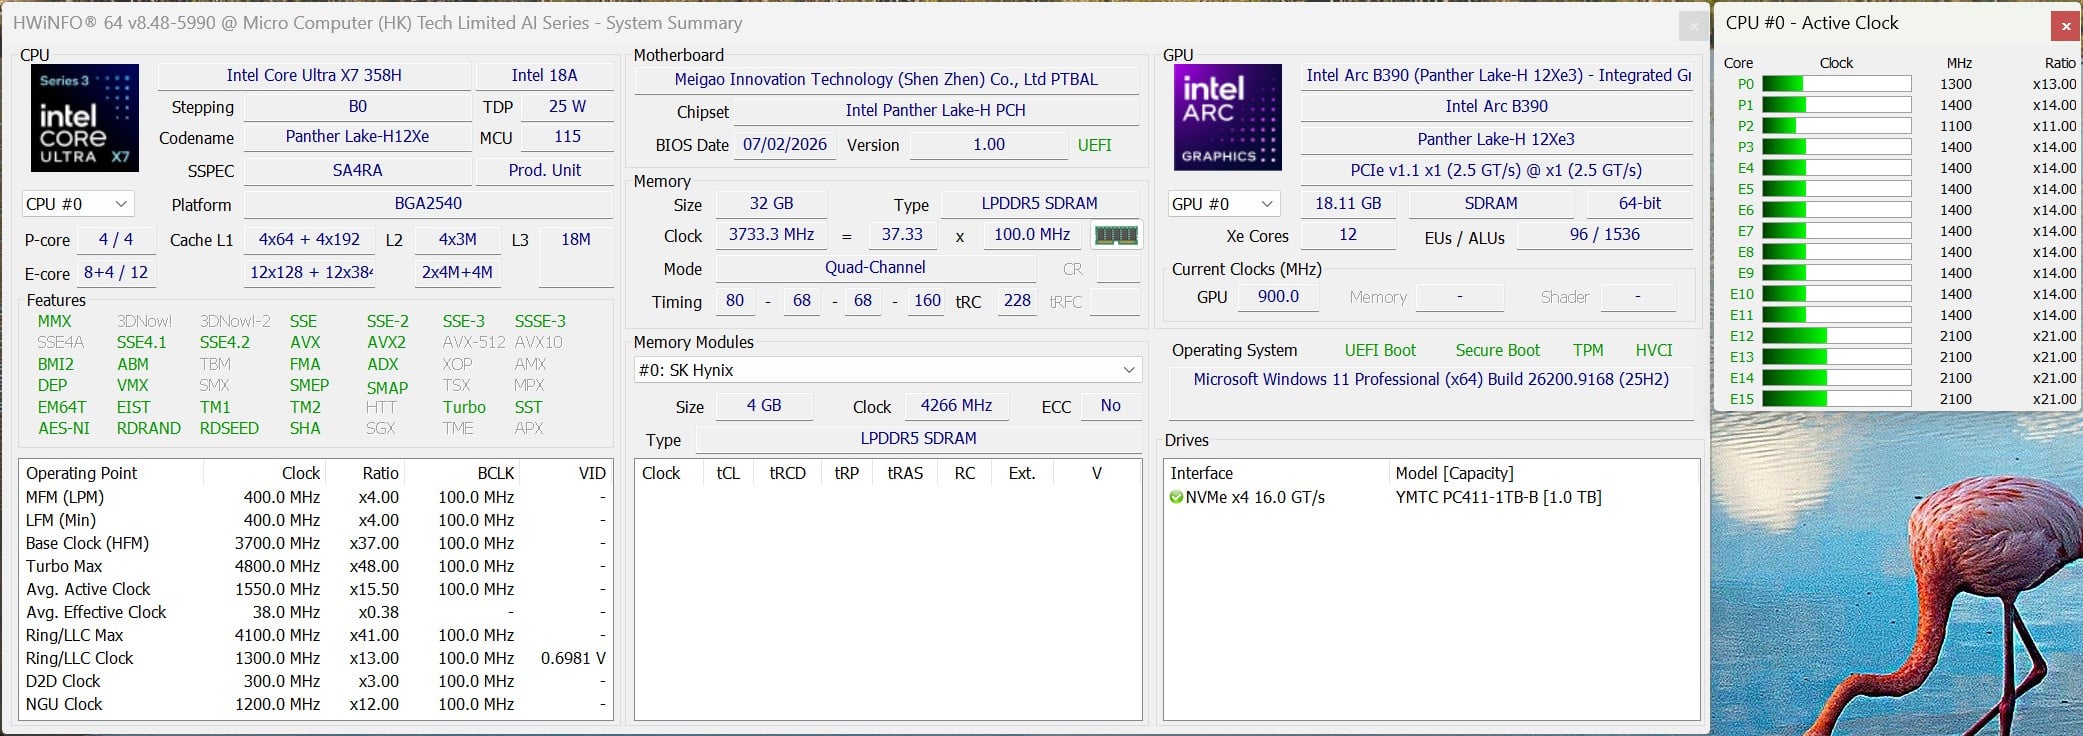Image resolution: width=2083 pixels, height=736 pixels.
Task: Click the tRCD column header
Action: [x=787, y=473]
